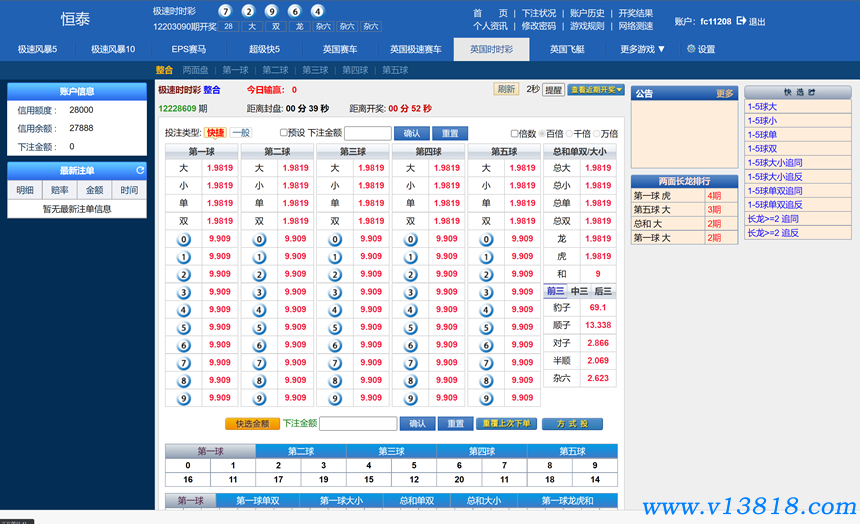Expand the 更多游戏 dropdown menu
This screenshot has width=860, height=524.
coord(642,49)
